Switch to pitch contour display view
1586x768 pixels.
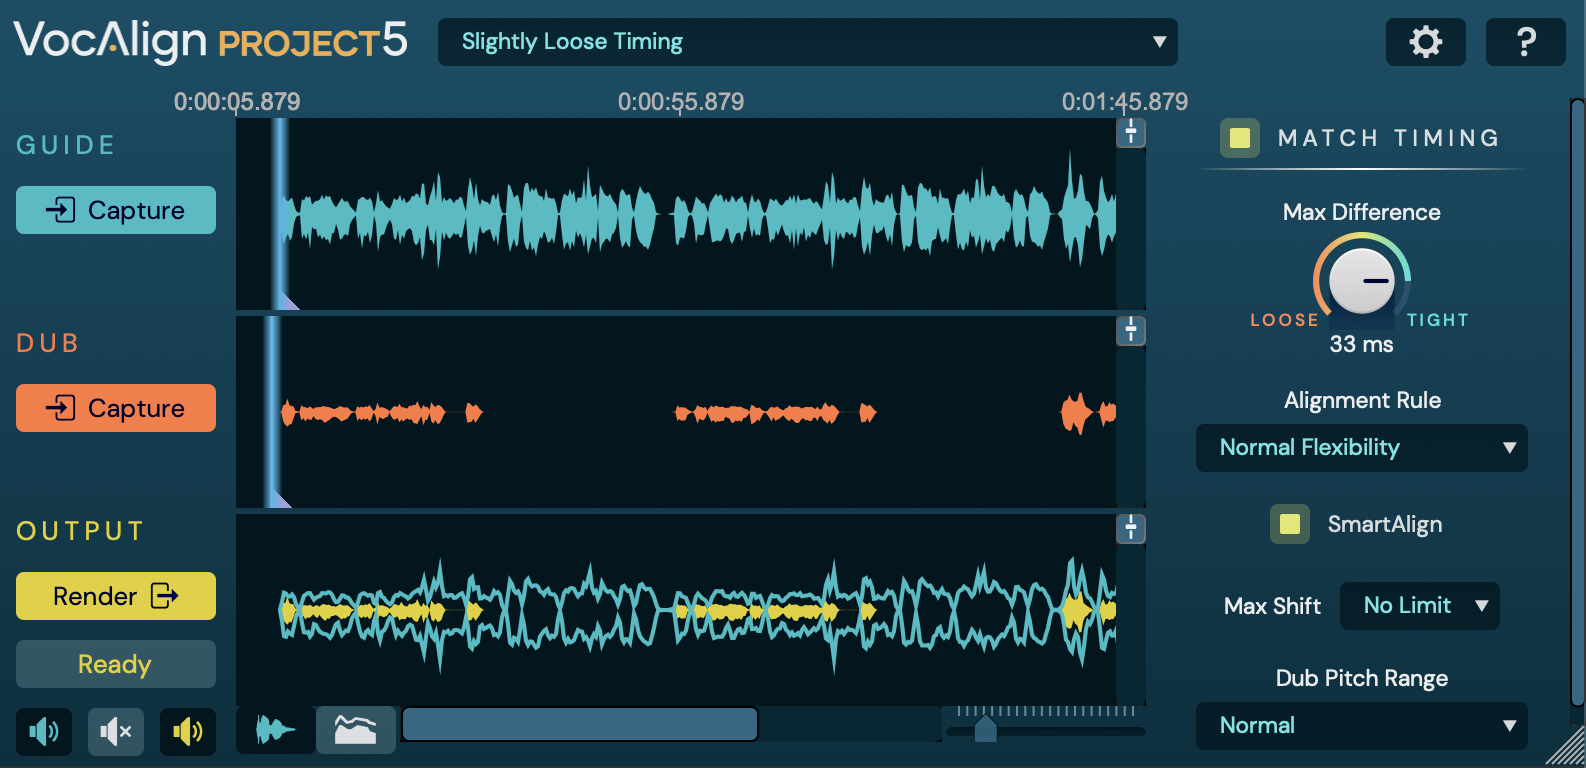click(x=356, y=730)
